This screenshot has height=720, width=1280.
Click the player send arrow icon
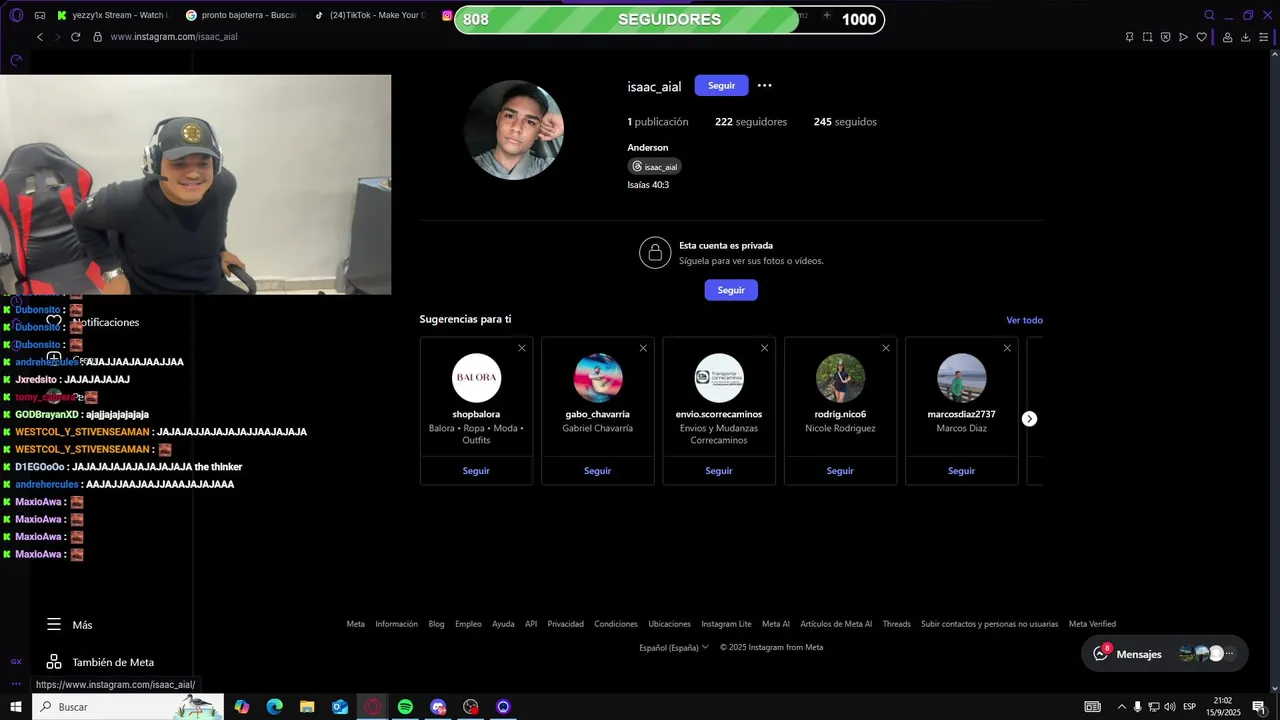(1183, 37)
